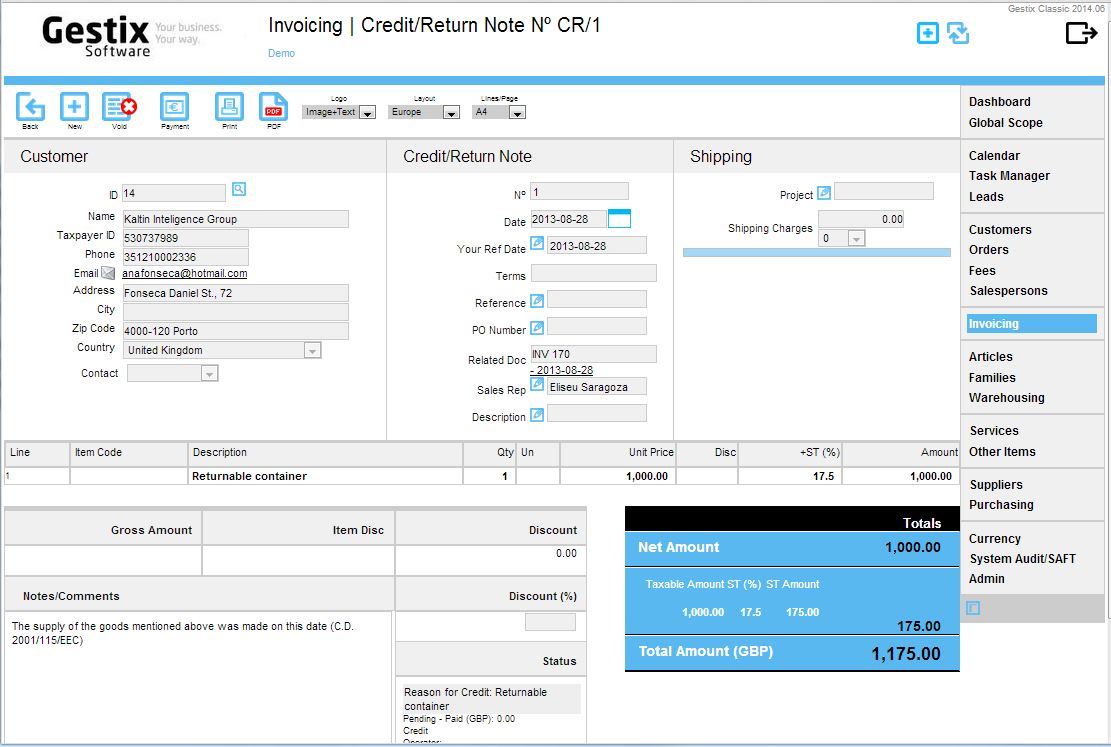The height and width of the screenshot is (747, 1111).
Task: Open the Payment icon
Action: 174,107
